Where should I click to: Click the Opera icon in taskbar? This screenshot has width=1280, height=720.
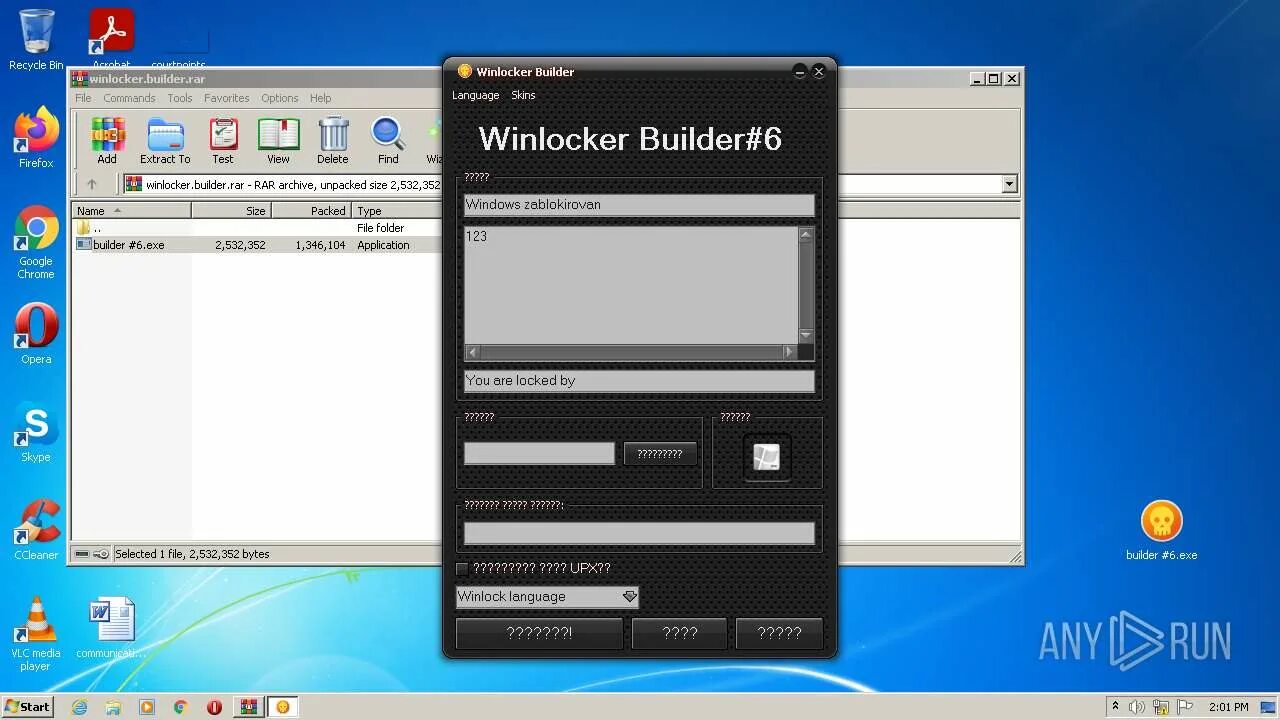214,707
